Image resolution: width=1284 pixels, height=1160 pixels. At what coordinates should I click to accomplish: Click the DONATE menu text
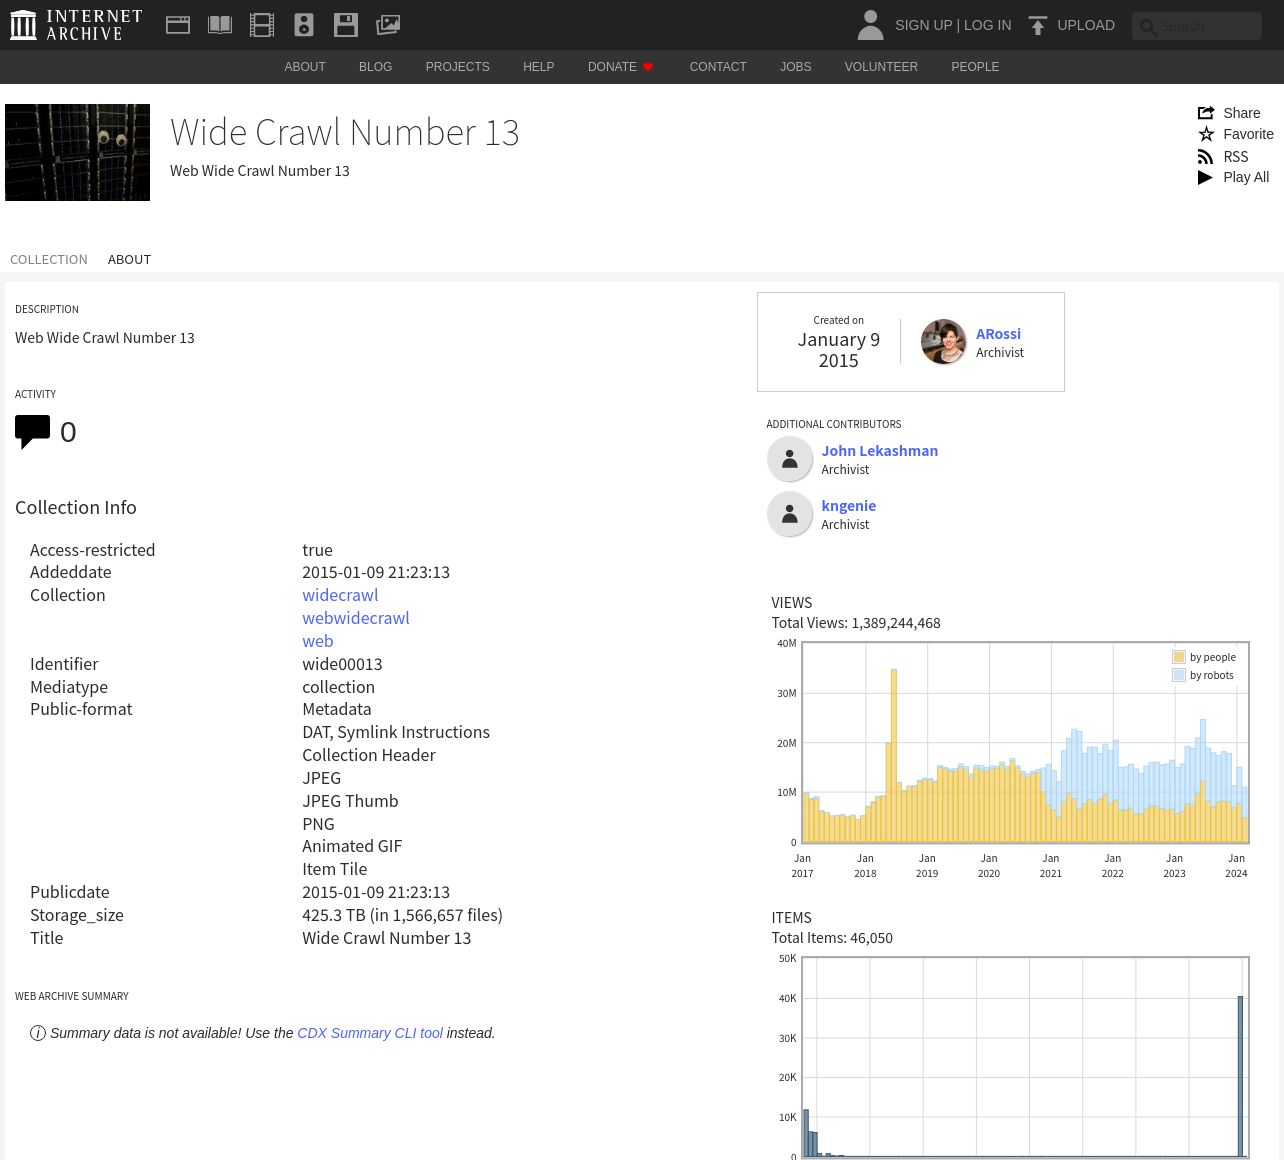click(x=612, y=67)
